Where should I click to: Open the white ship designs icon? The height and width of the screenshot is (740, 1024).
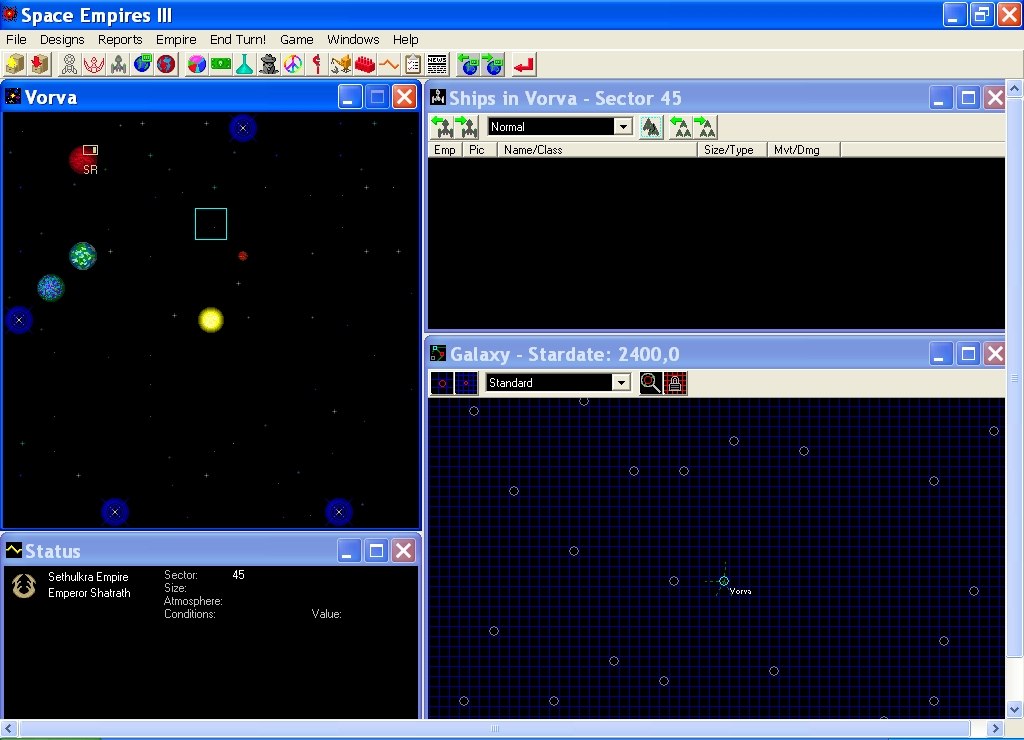[x=69, y=65]
